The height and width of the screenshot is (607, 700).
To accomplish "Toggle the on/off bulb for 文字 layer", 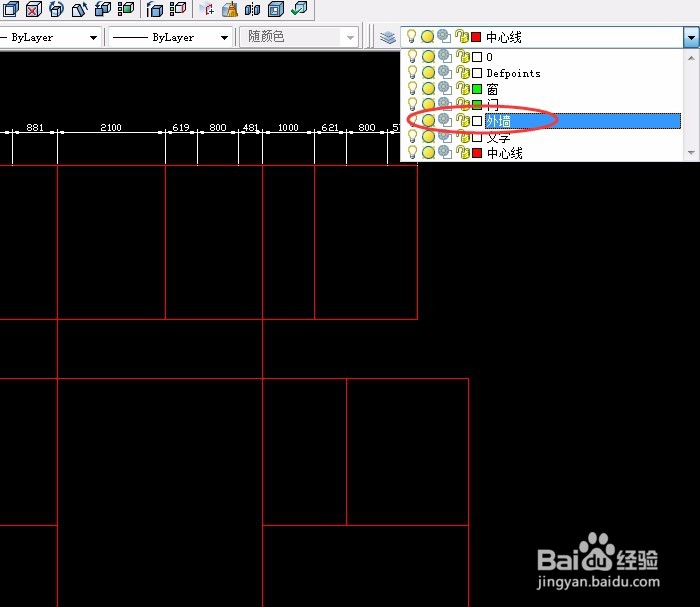I will [x=412, y=136].
